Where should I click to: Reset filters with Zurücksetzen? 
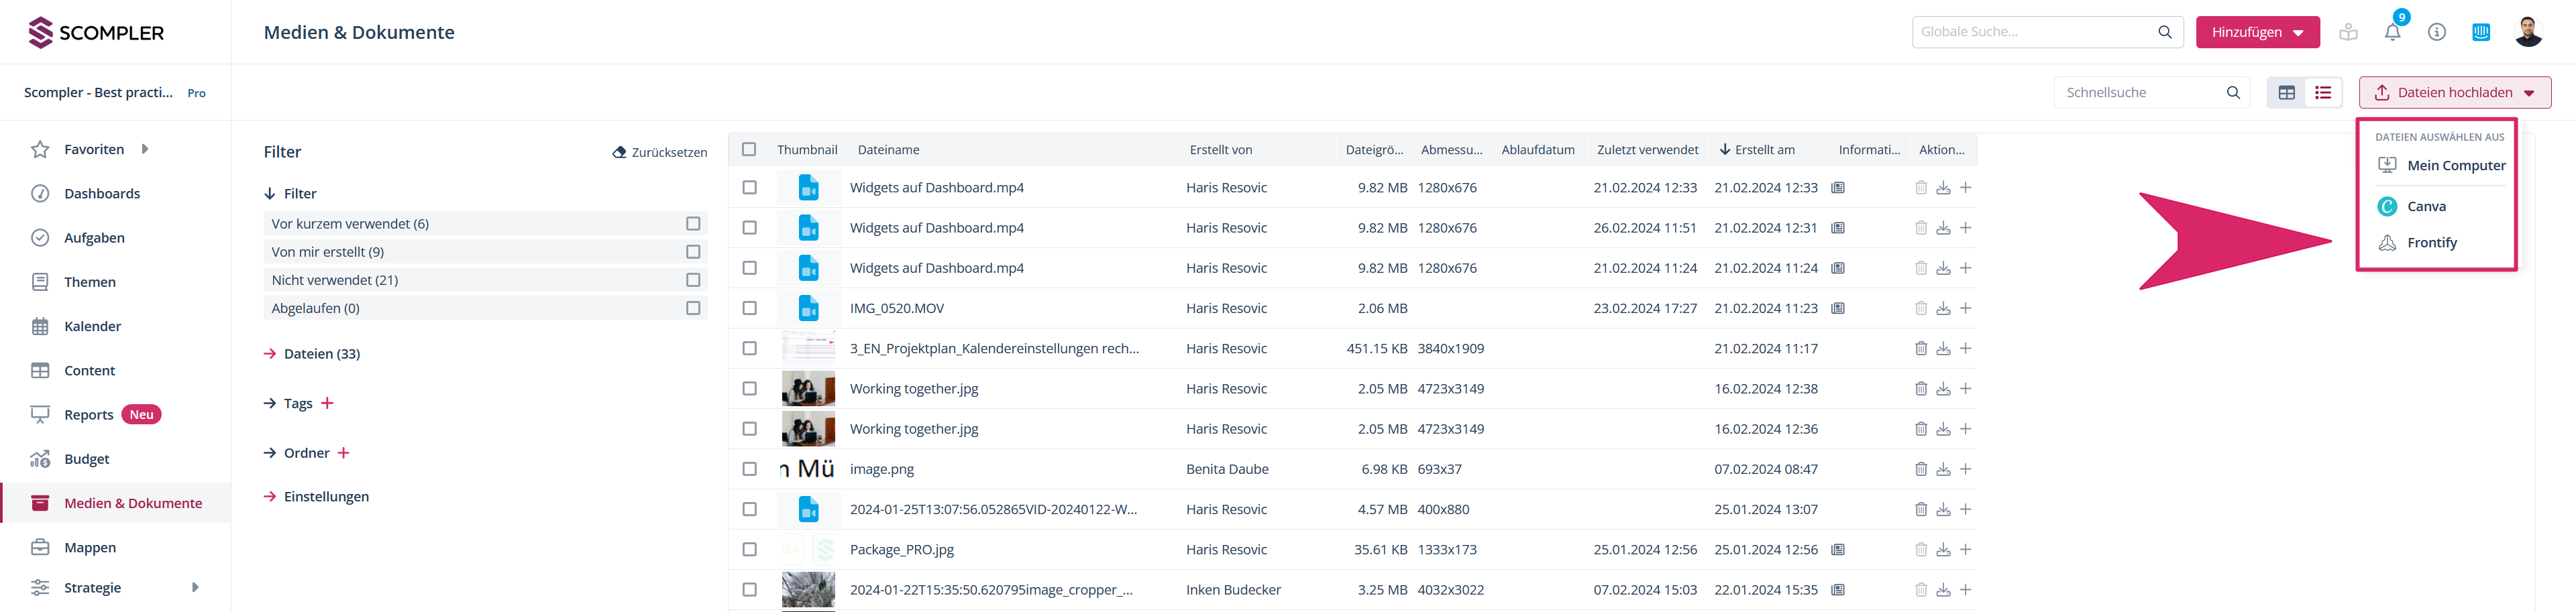tap(660, 152)
